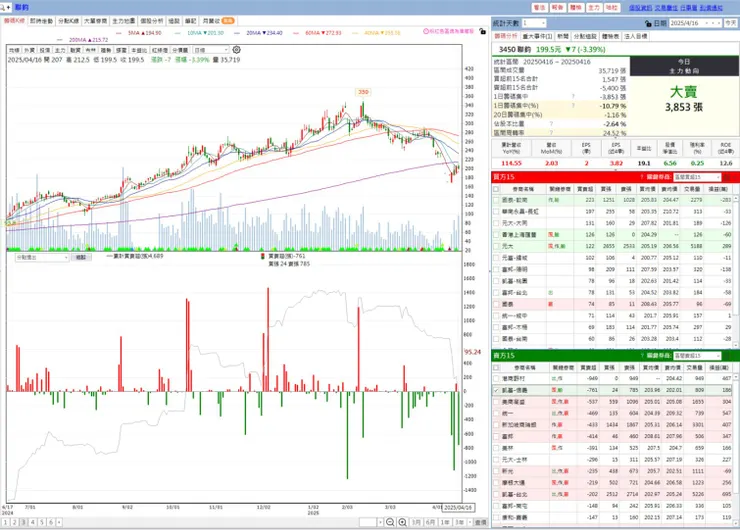
Task: Tick the checkbox for 港商野村 row
Action: click(496, 379)
